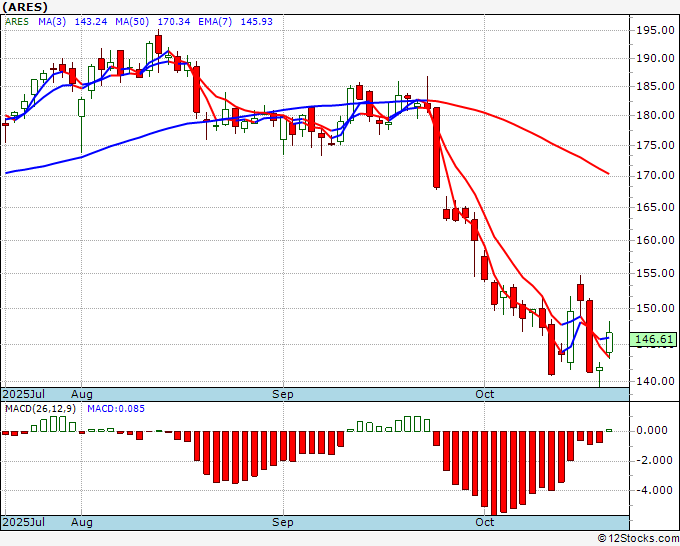Click the Sep label under MACD panel

click(283, 522)
